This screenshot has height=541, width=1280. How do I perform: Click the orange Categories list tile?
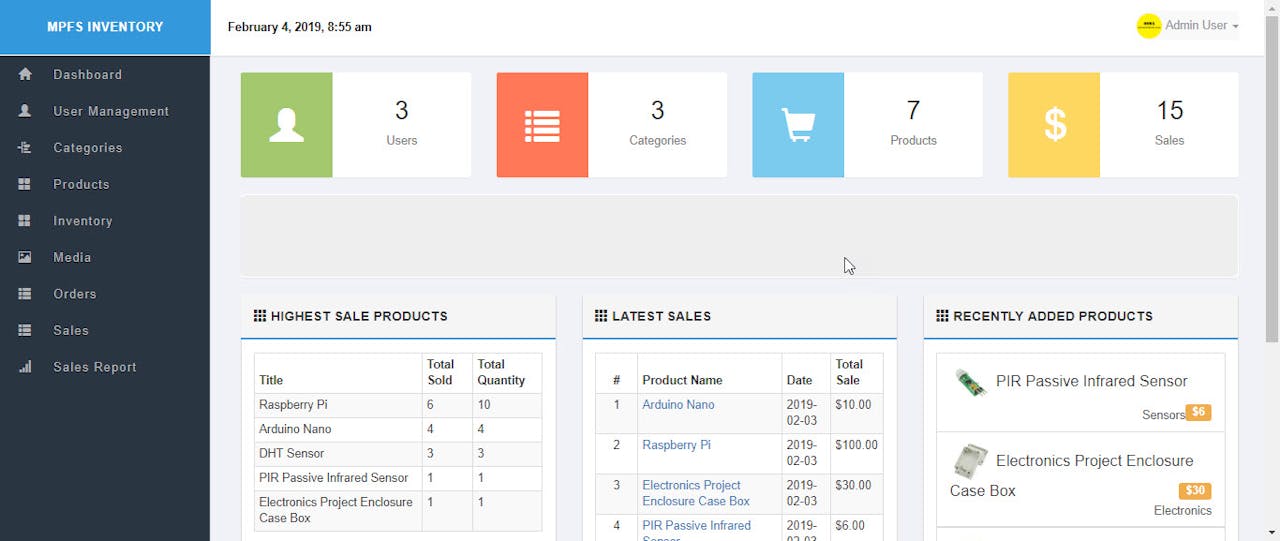542,125
